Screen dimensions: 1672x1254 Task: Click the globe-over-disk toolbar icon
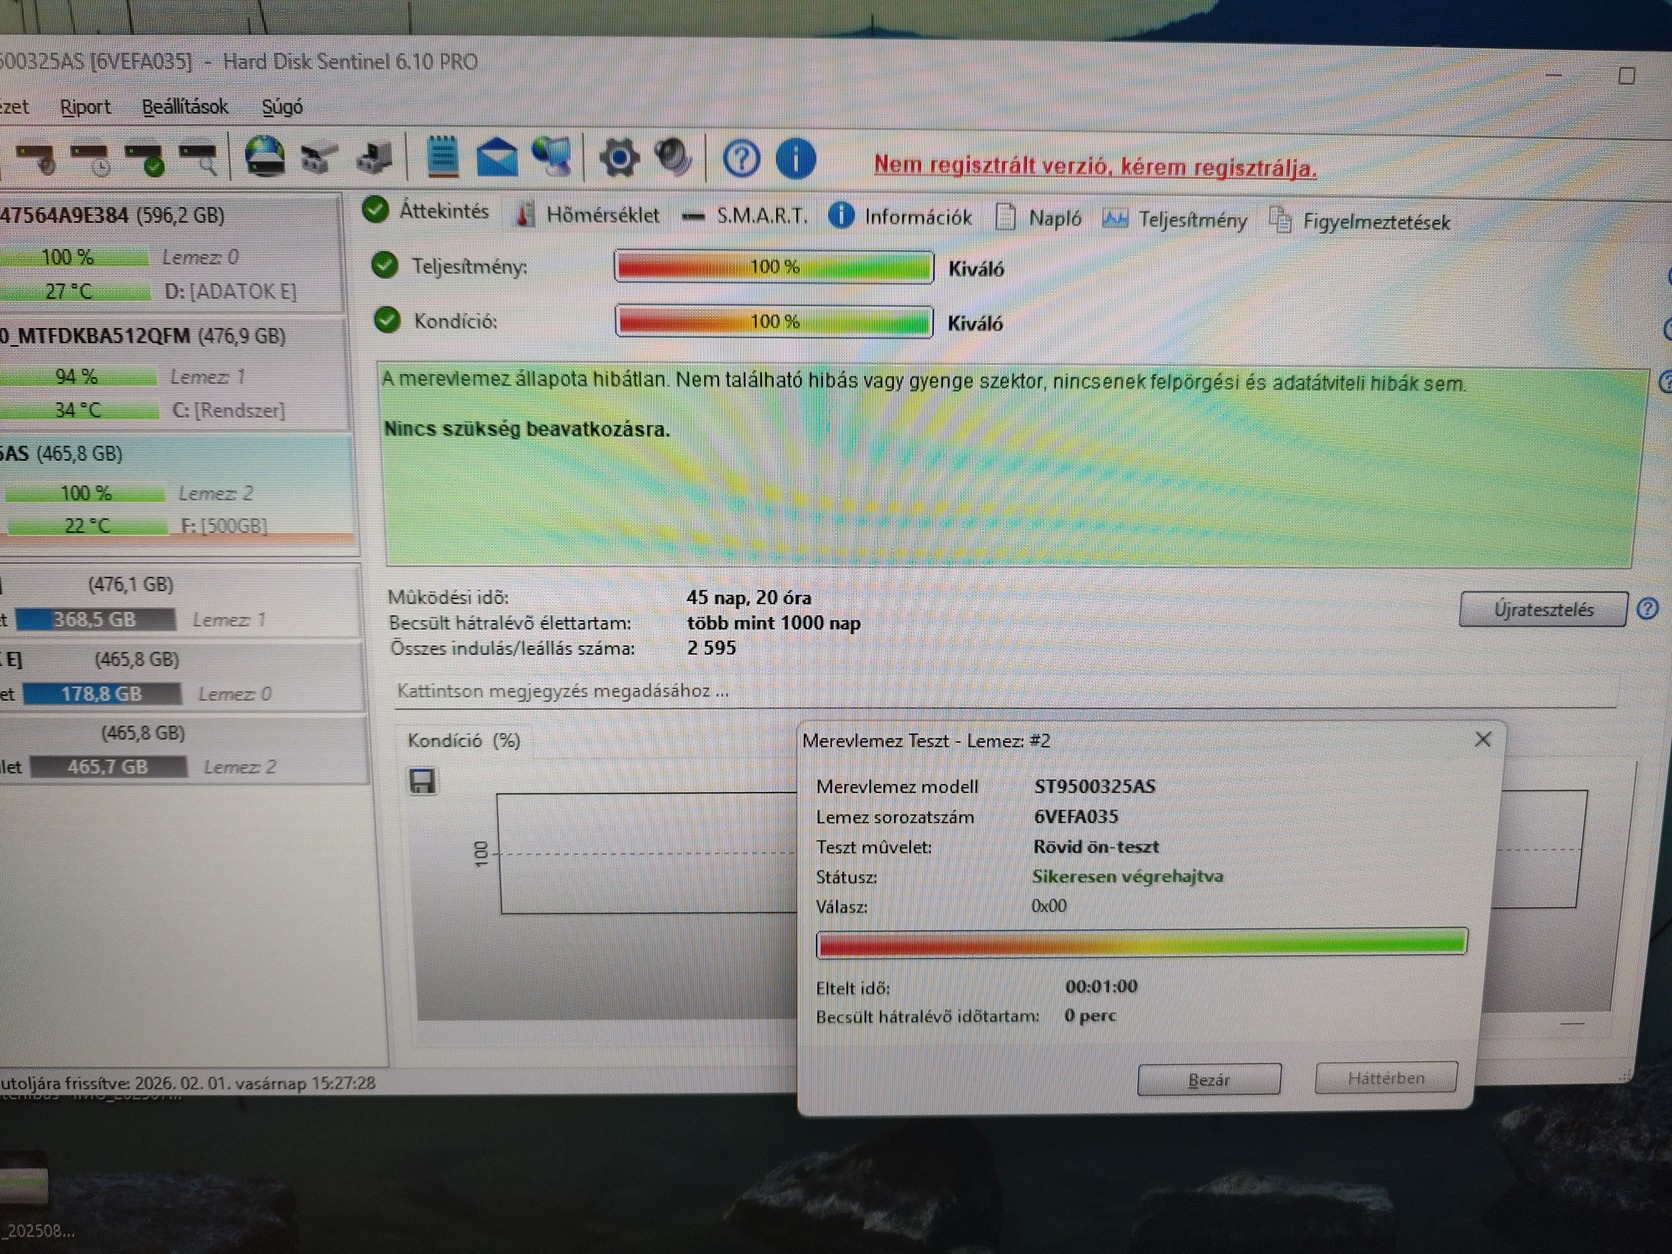265,158
